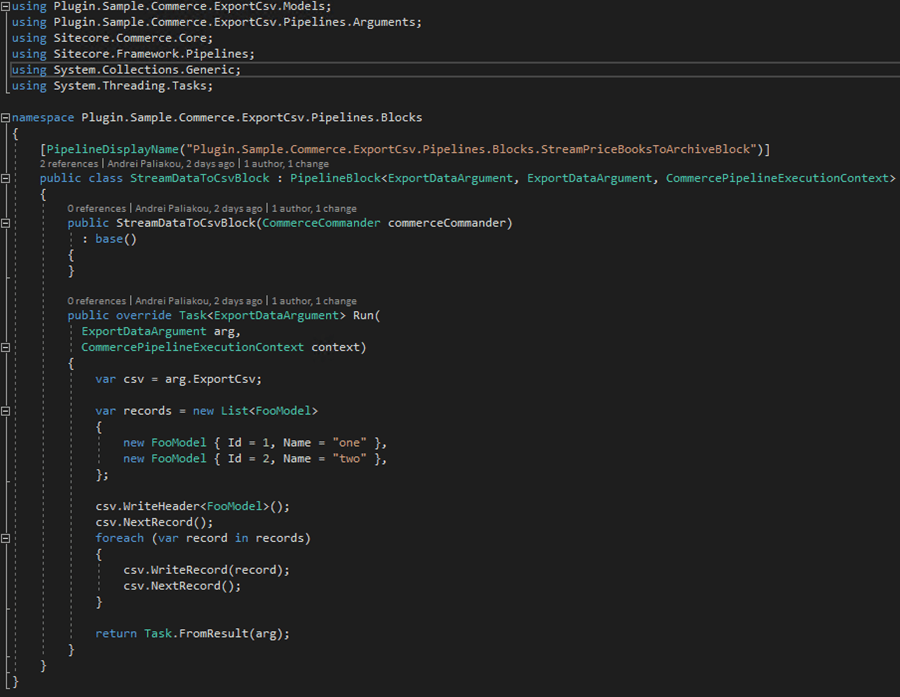Image resolution: width=900 pixels, height=697 pixels.
Task: Collapse the using directives block
Action: click(5, 6)
